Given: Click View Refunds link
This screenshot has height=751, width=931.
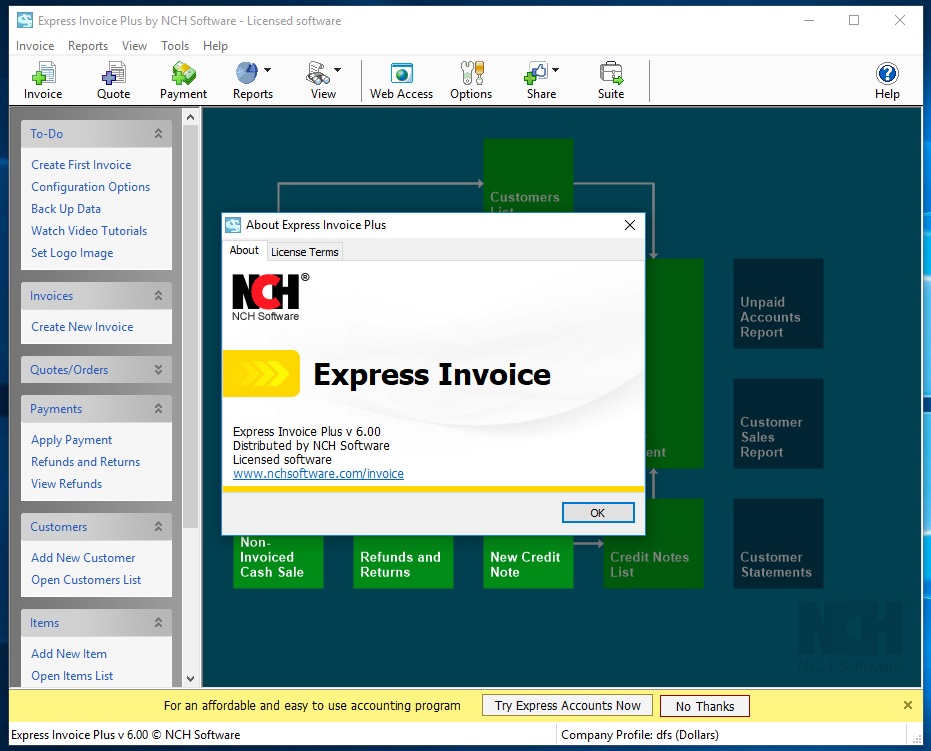Looking at the screenshot, I should 66,484.
